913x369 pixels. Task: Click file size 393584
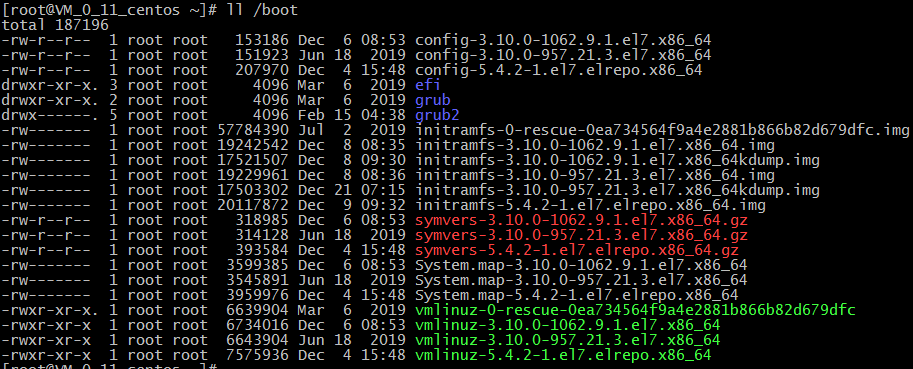pyautogui.click(x=262, y=250)
